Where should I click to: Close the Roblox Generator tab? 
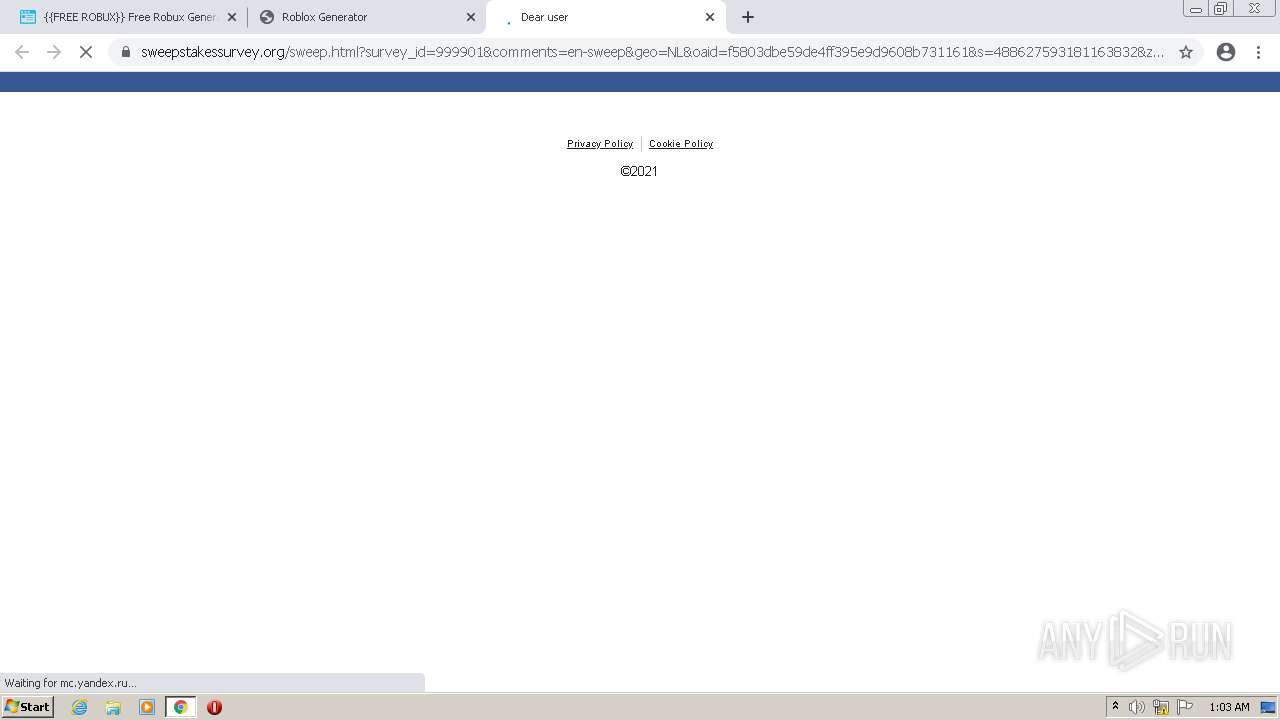click(x=471, y=17)
